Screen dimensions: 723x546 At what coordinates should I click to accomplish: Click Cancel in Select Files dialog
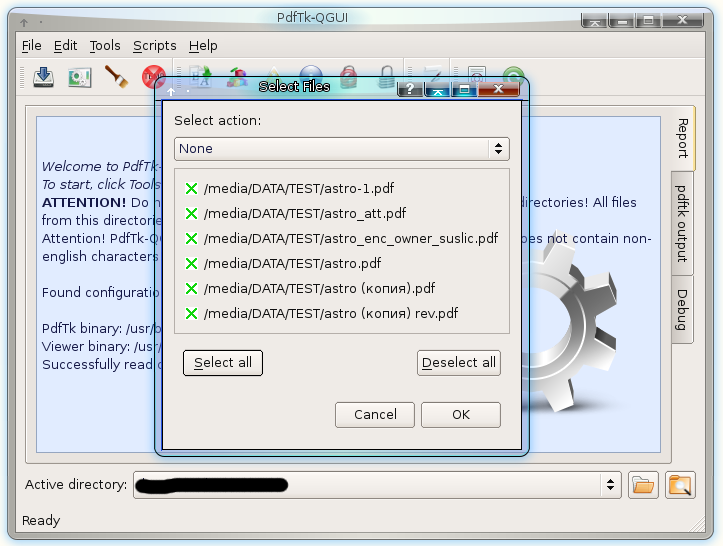pyautogui.click(x=375, y=415)
